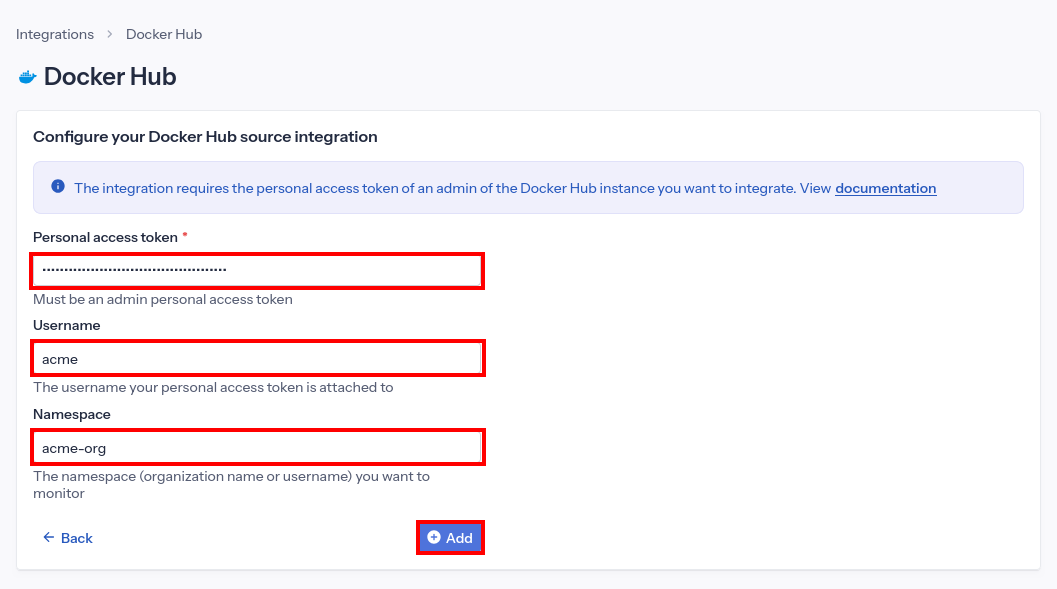1057x589 pixels.
Task: Click the Username input containing acme
Action: click(x=257, y=358)
